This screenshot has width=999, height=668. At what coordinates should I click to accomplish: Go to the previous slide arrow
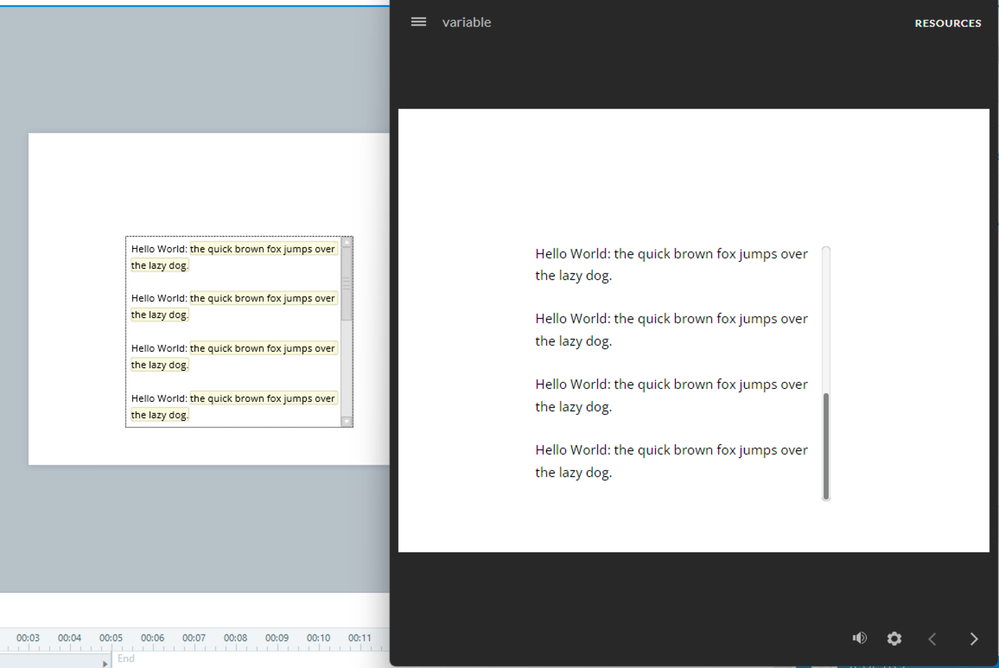932,639
